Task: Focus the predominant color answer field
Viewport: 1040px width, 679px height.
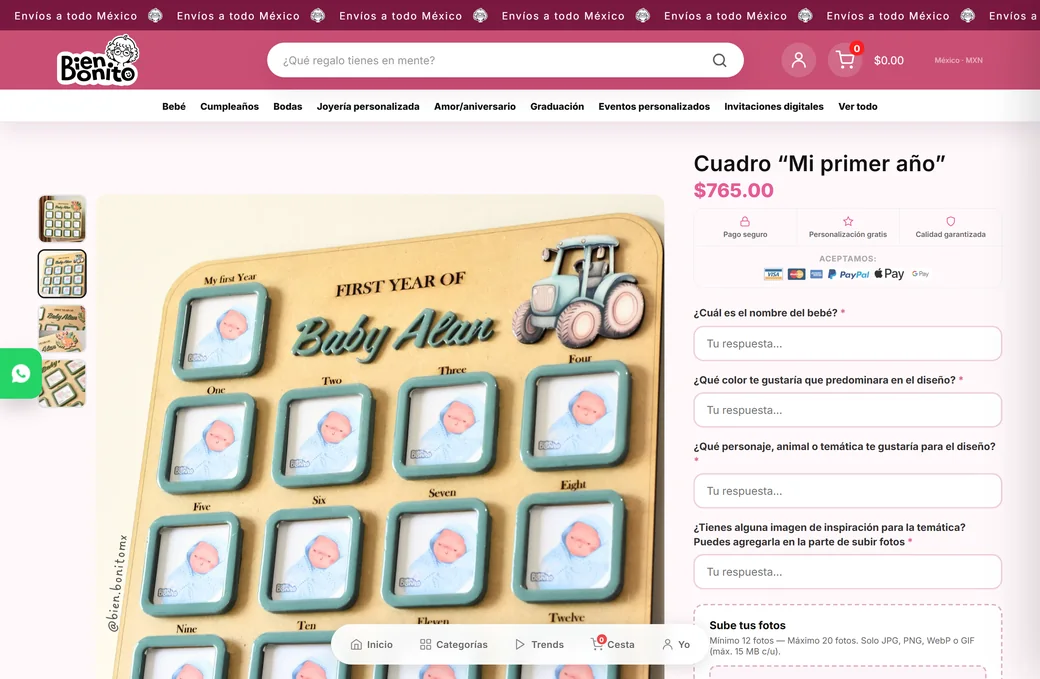Action: [848, 410]
